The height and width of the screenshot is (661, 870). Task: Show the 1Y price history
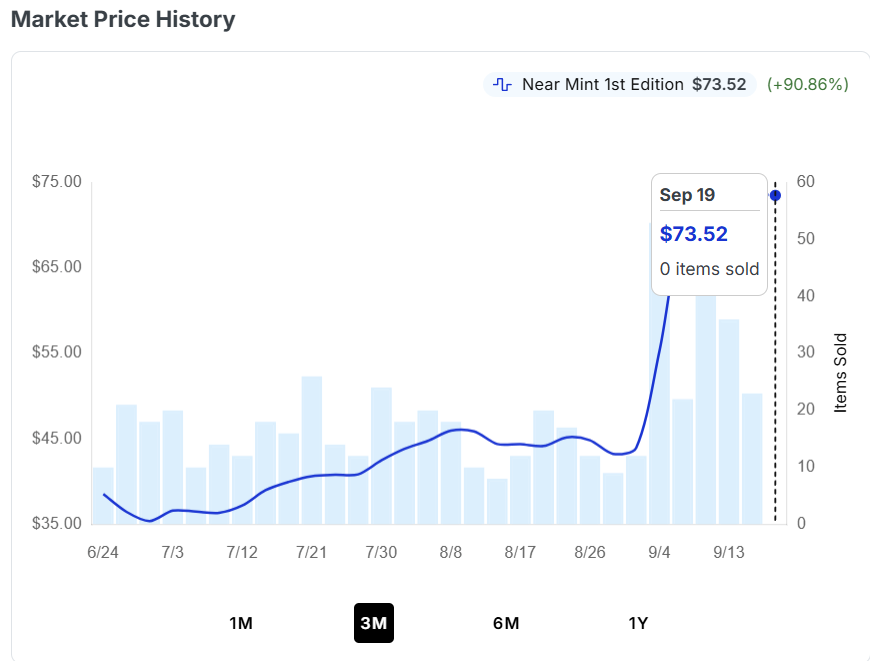[x=638, y=623]
